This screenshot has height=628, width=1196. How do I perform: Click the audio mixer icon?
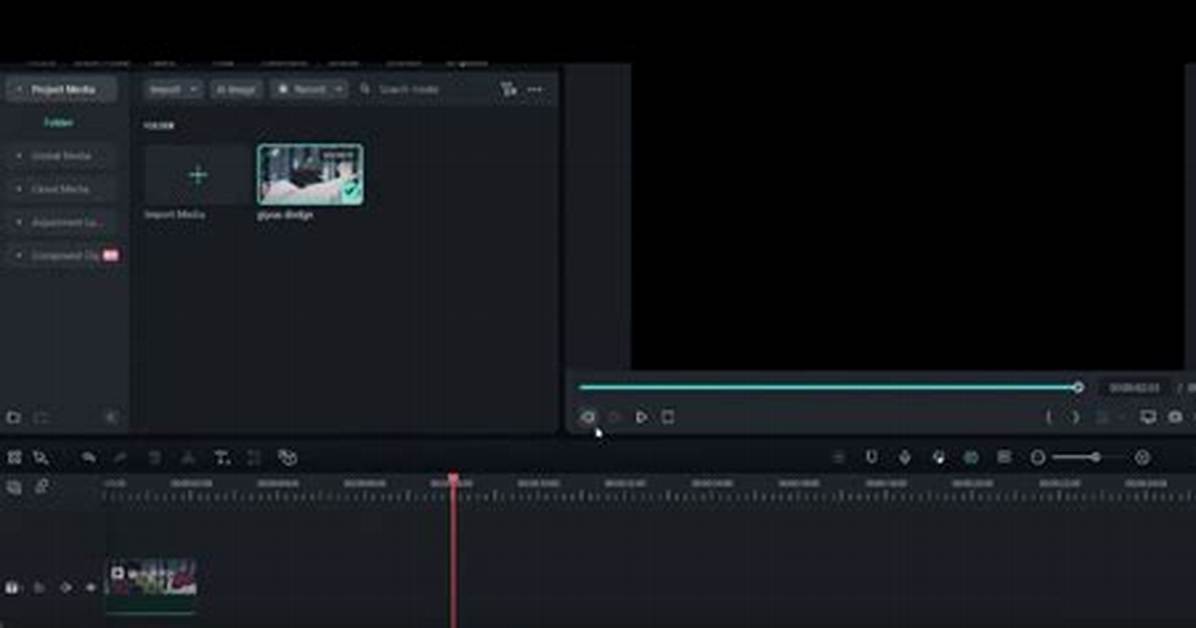point(939,457)
